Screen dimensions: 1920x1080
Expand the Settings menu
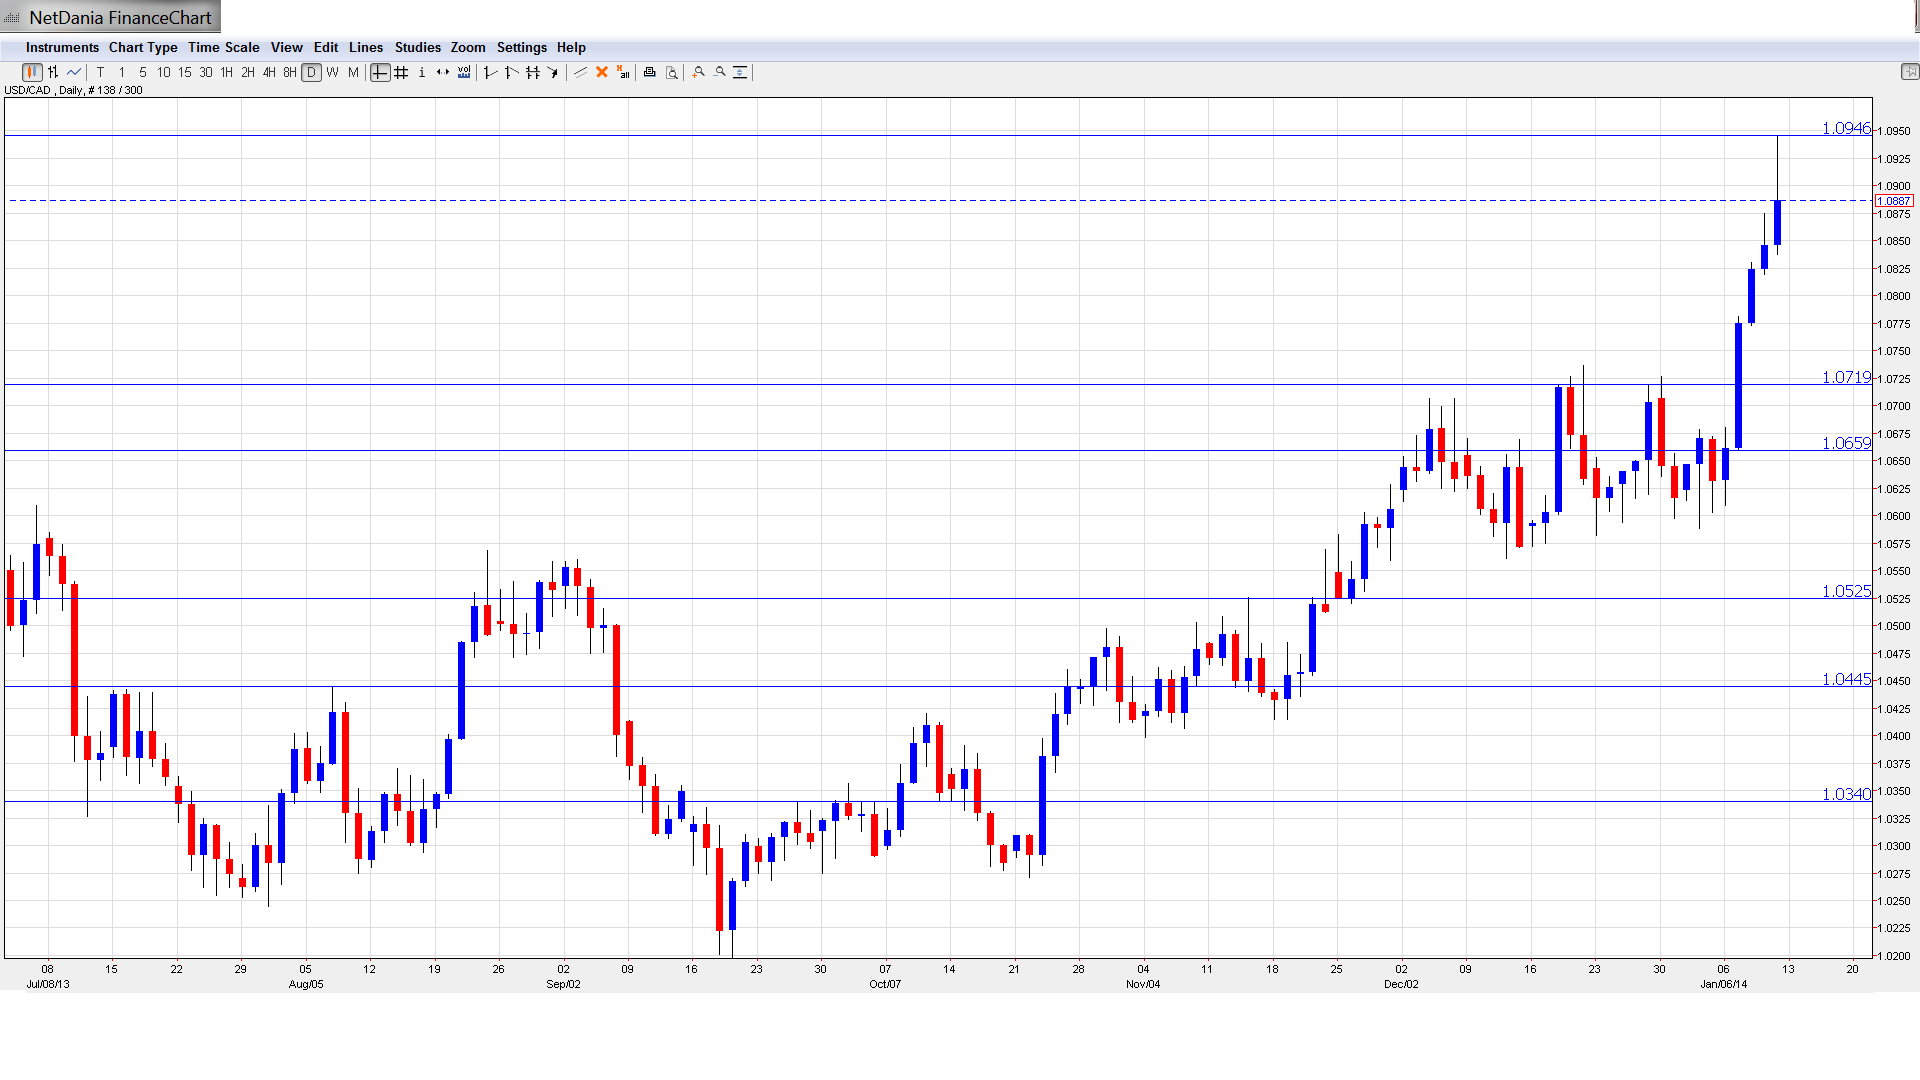(521, 47)
